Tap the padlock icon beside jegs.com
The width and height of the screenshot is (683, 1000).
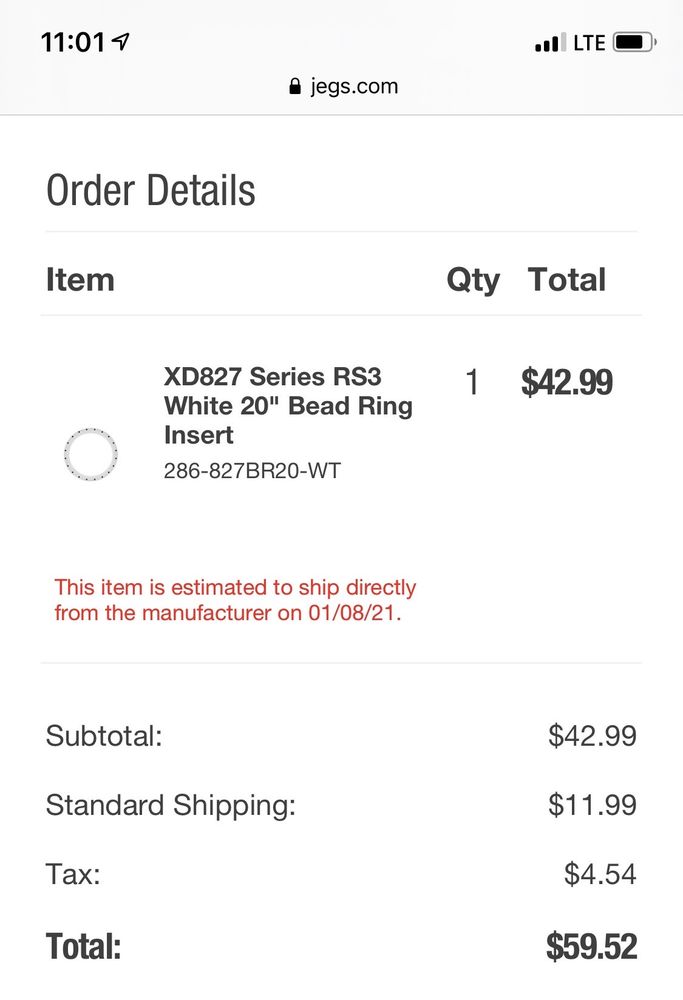pyautogui.click(x=294, y=86)
